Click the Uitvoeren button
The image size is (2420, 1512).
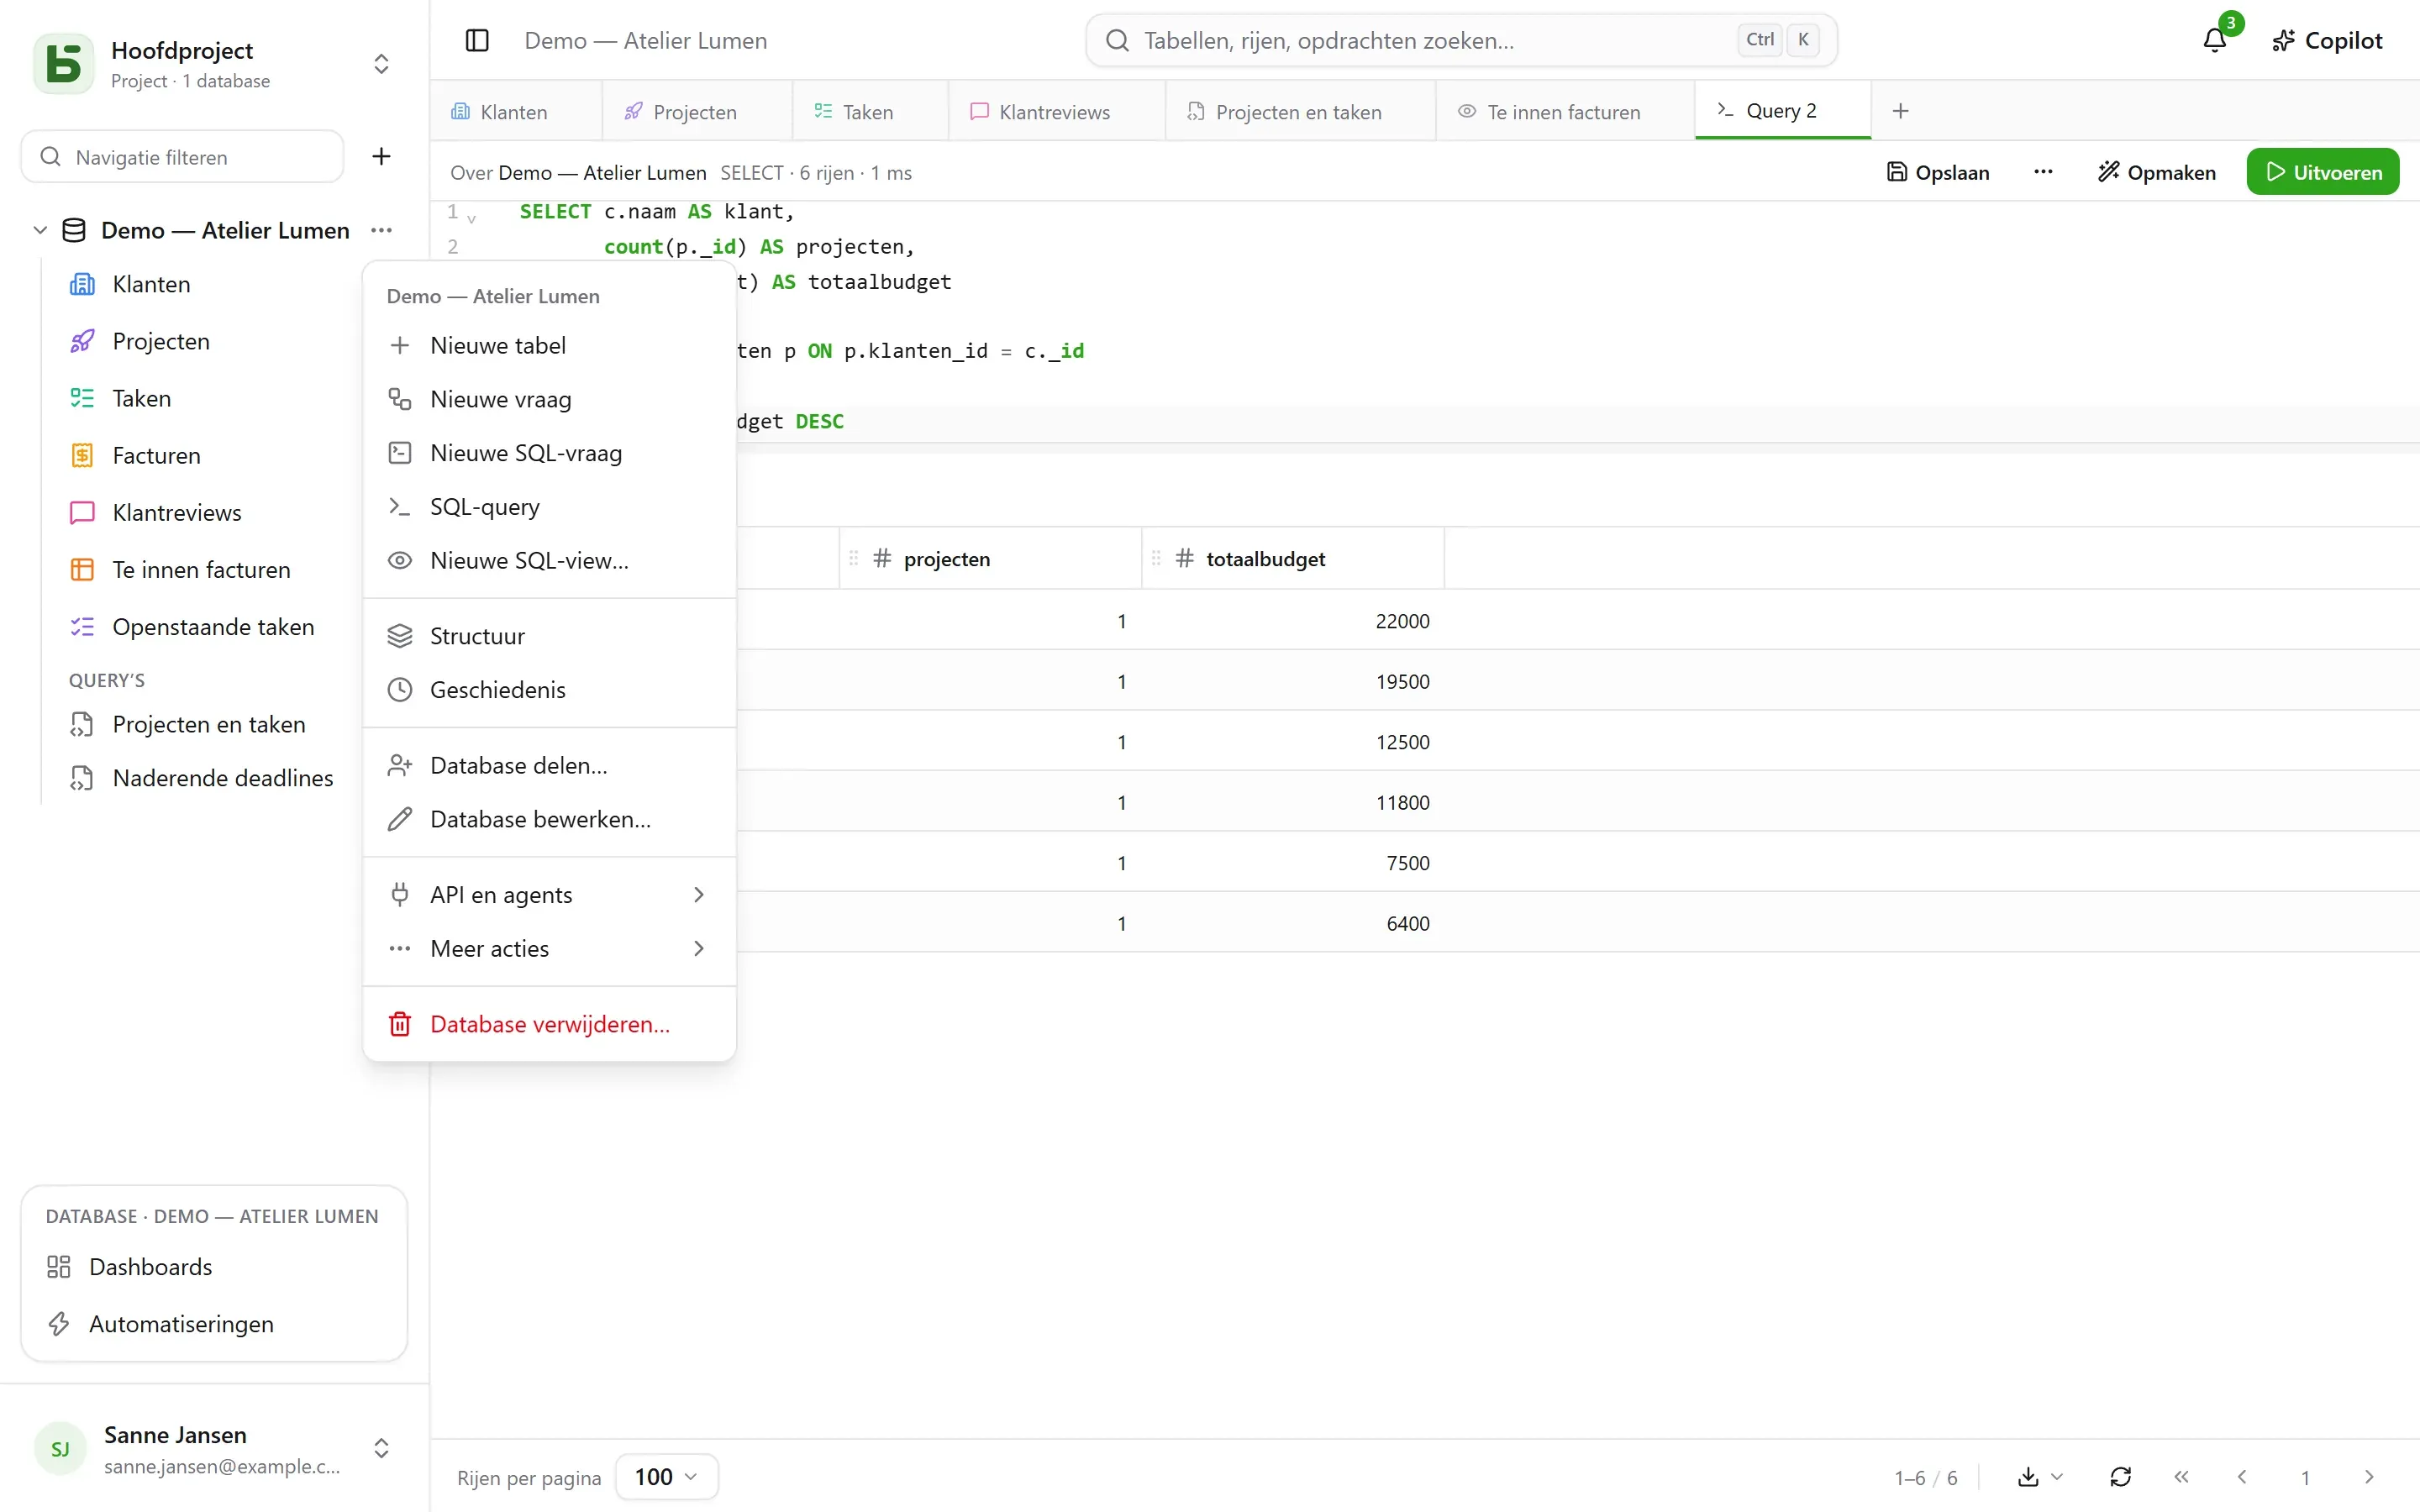click(x=2322, y=172)
